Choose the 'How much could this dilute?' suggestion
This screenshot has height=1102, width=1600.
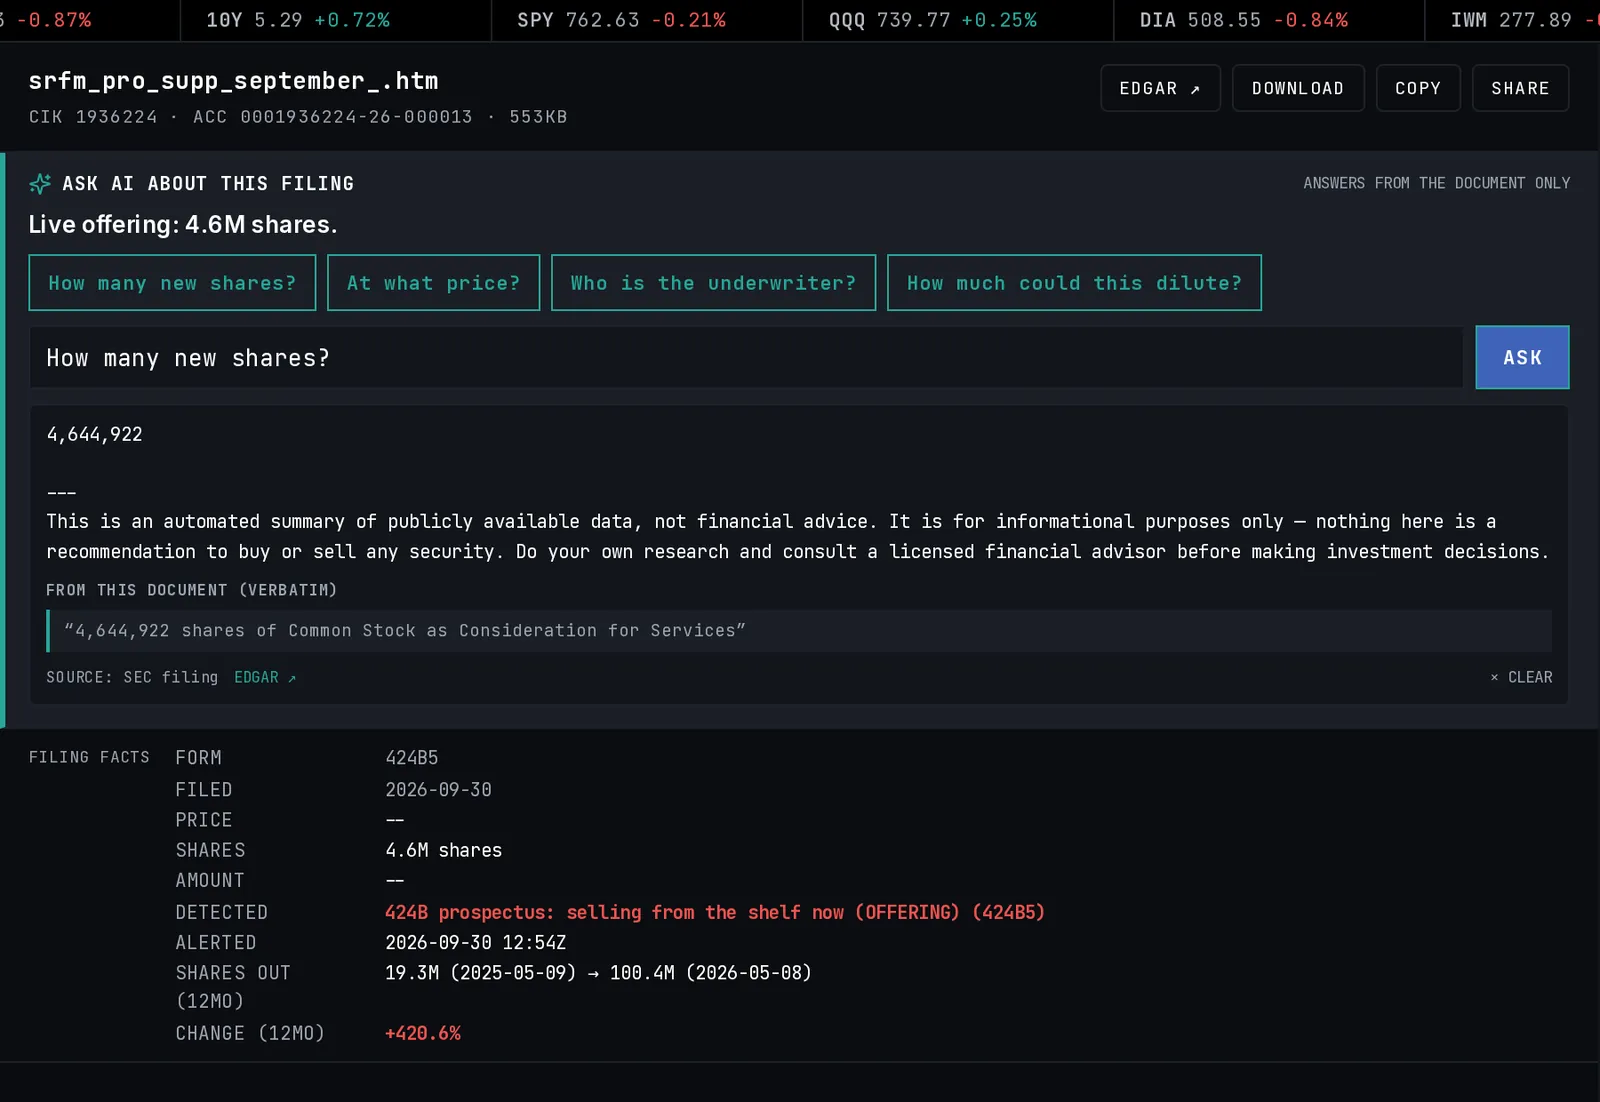[x=1074, y=283]
